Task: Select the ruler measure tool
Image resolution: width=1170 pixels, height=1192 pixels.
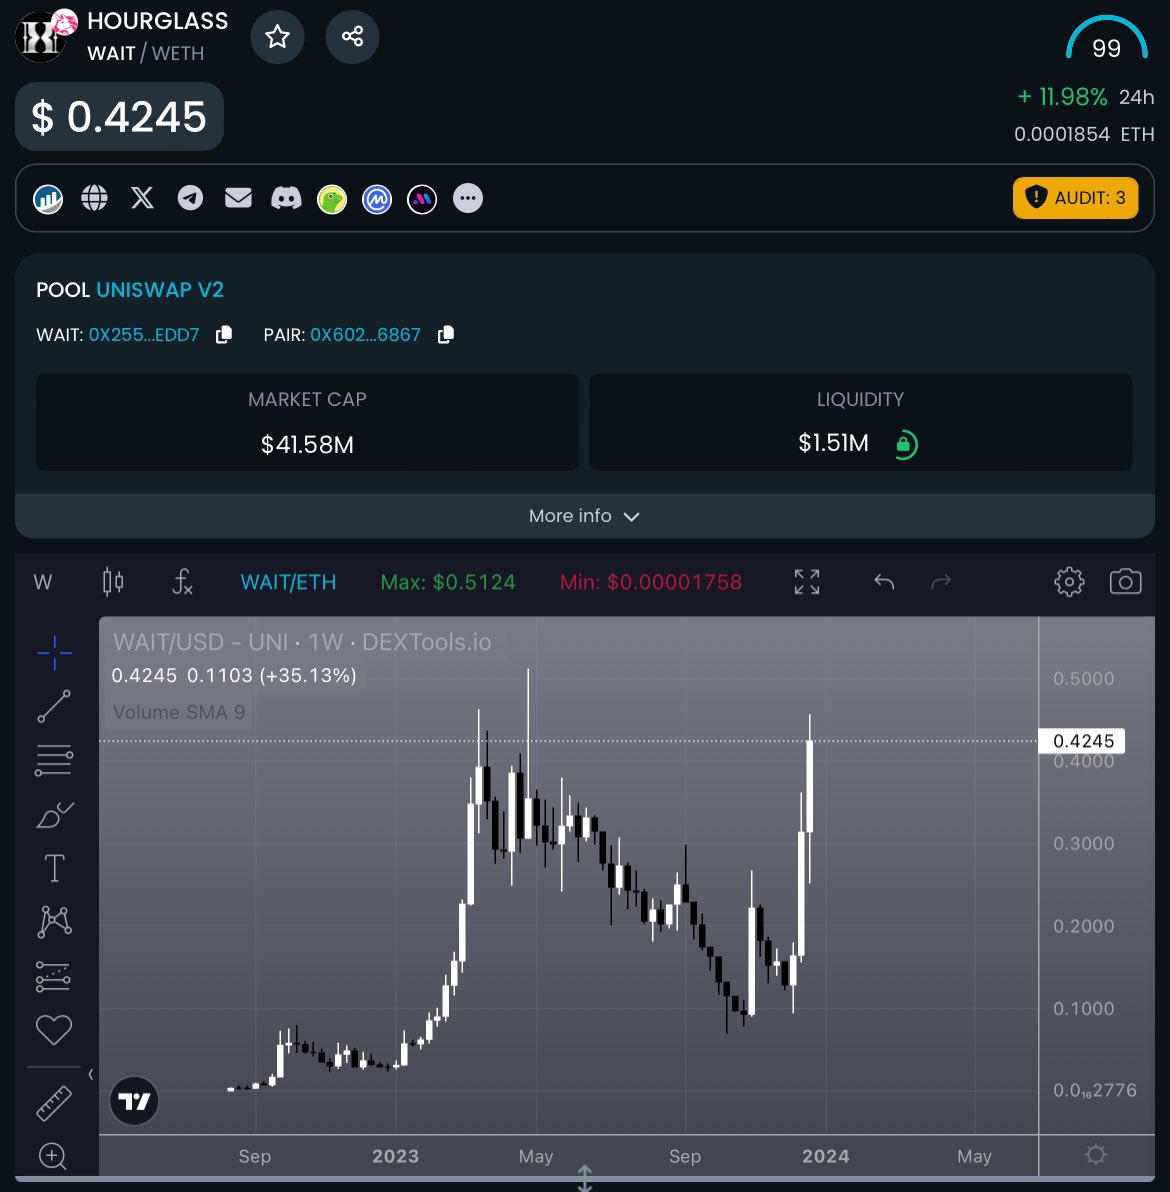Action: 54,1103
